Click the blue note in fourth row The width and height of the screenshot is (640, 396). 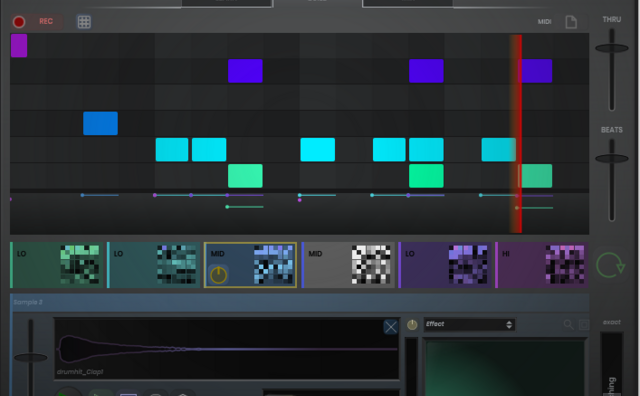(100, 123)
